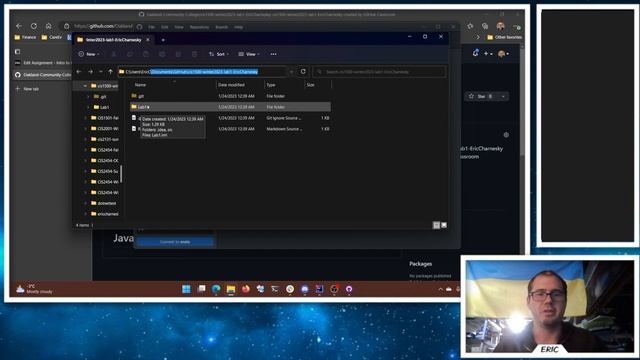
Task: Go forward in File Explorer navigation
Action: coord(90,72)
